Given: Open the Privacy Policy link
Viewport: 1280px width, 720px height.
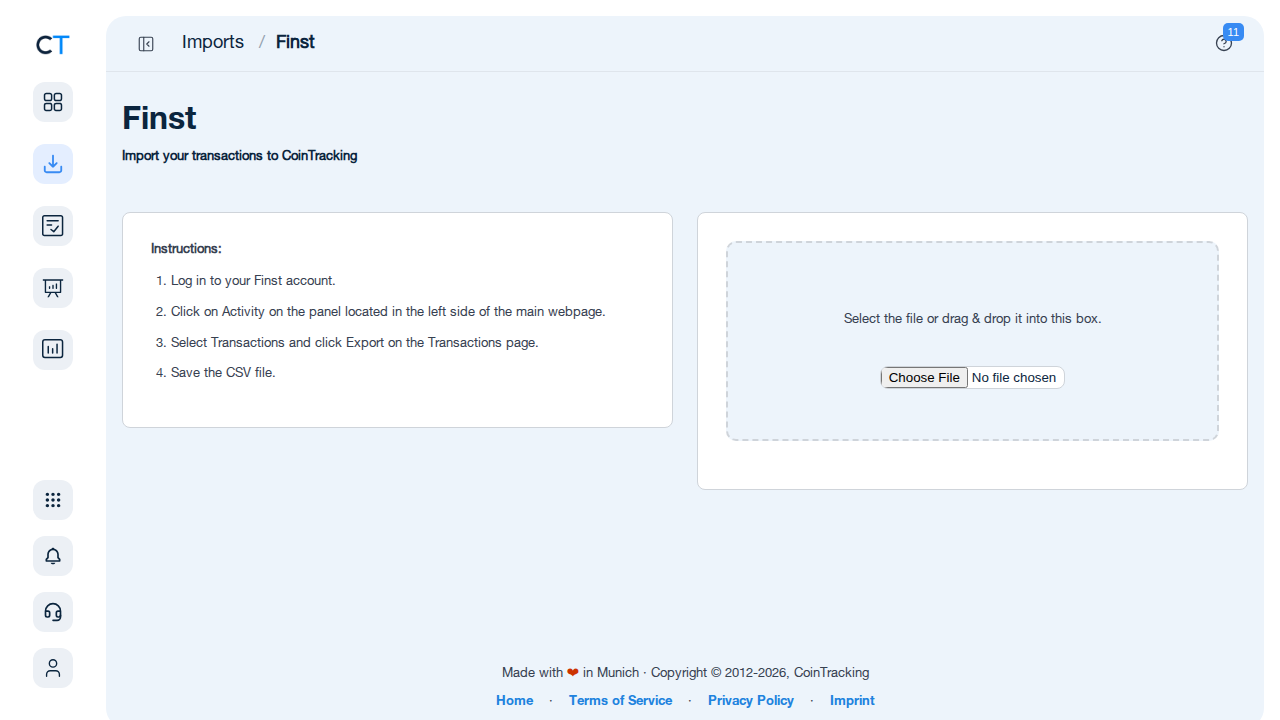Looking at the screenshot, I should tap(751, 700).
